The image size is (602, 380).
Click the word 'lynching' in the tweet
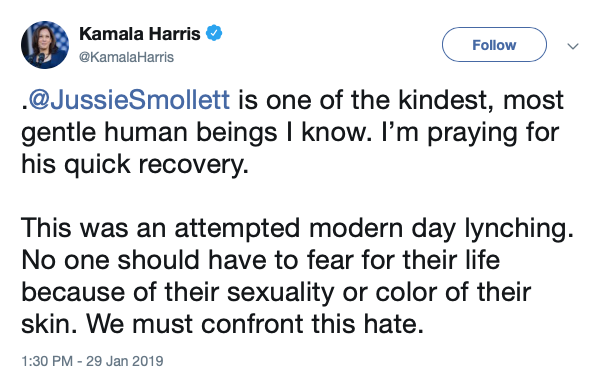click(x=519, y=229)
